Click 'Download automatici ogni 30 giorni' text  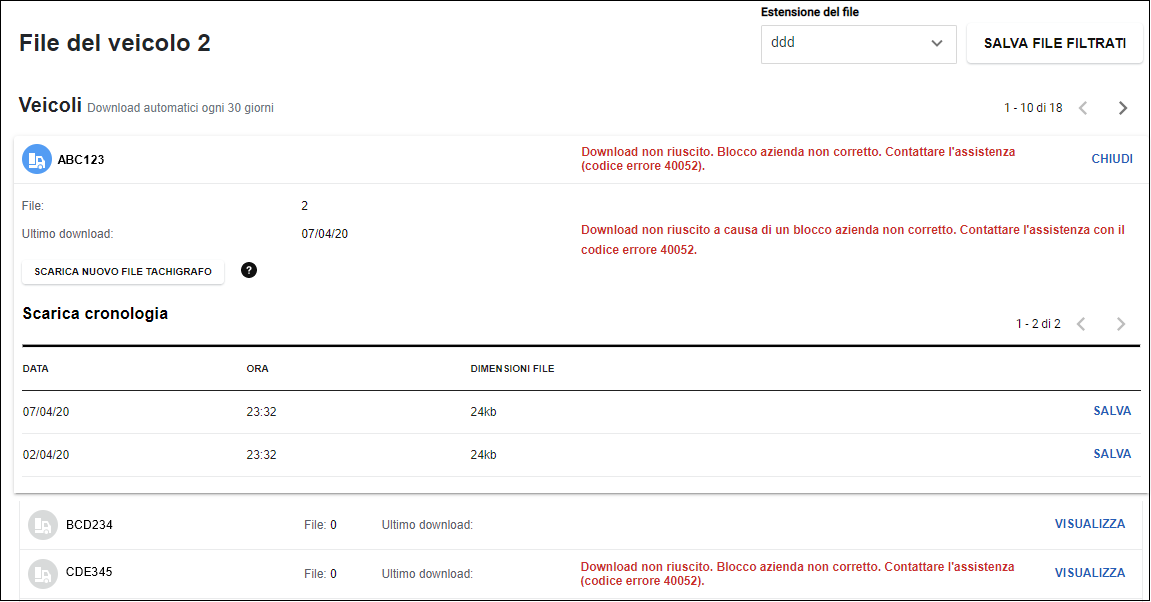(181, 108)
